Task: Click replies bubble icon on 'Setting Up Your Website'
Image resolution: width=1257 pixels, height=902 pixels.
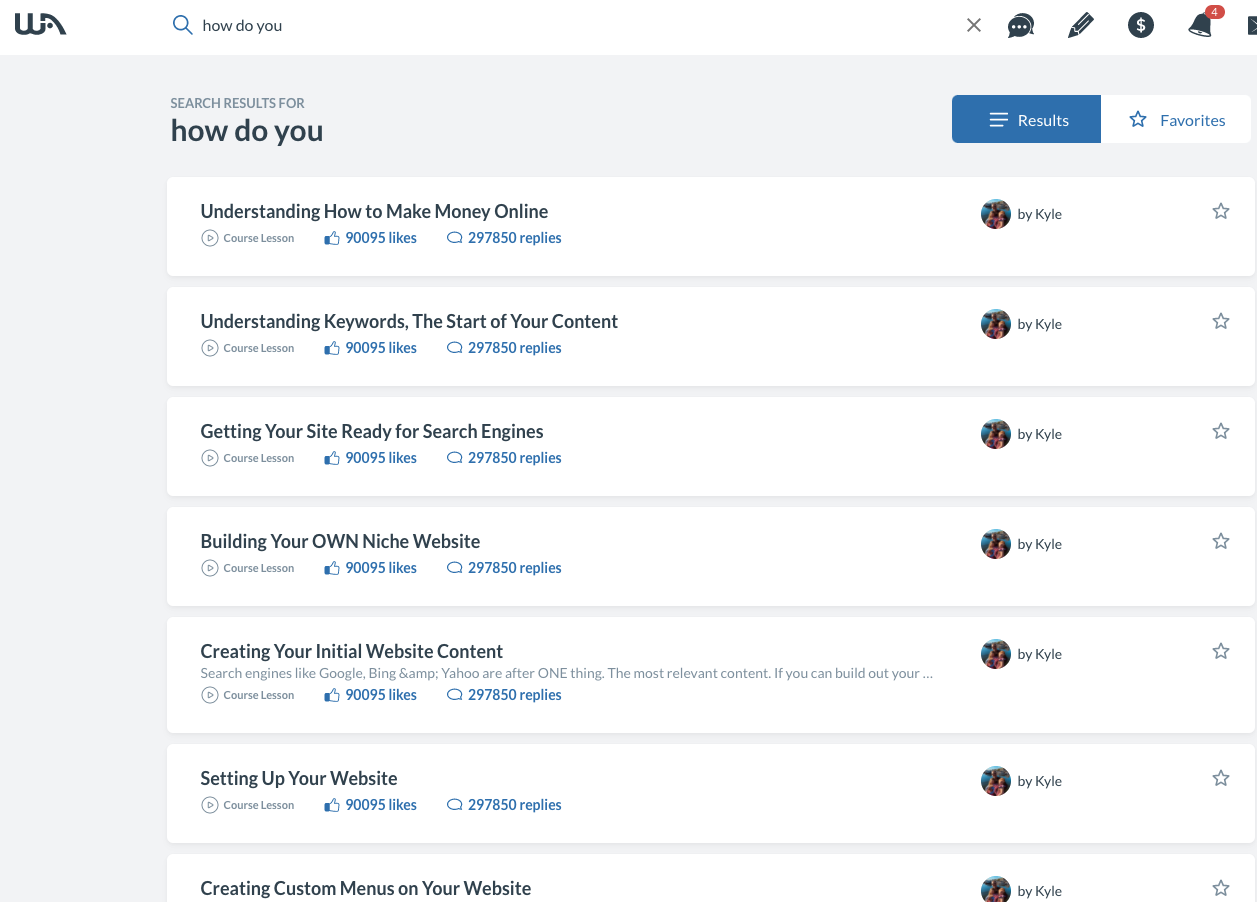Action: pos(455,805)
